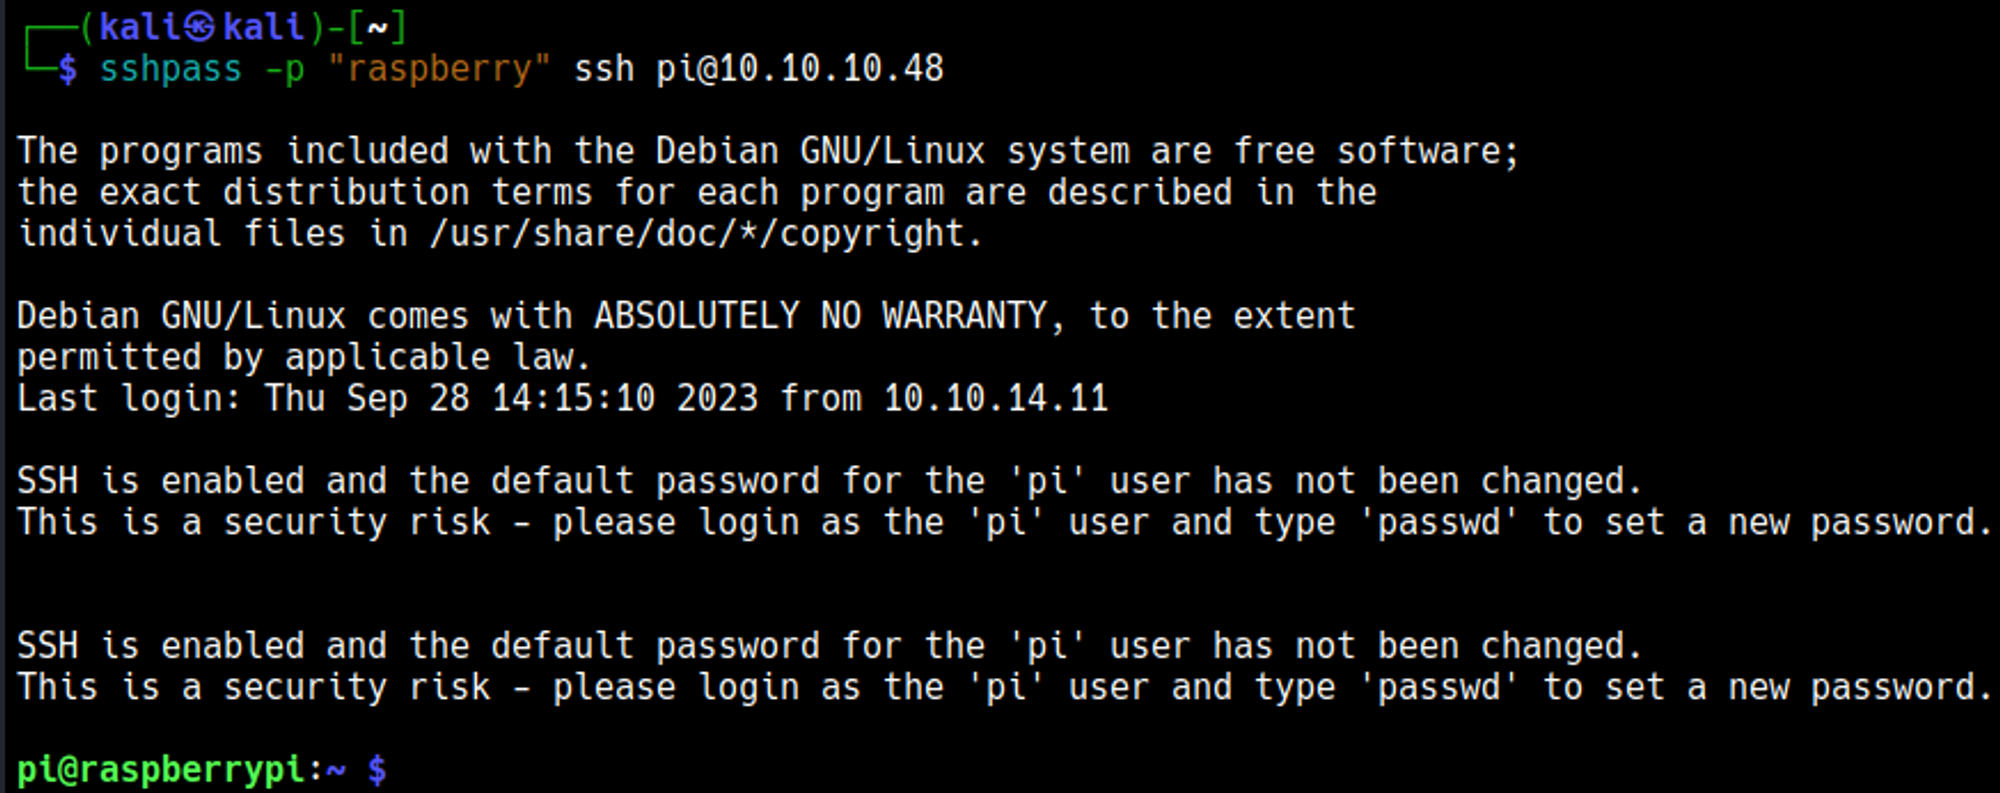Screen dimensions: 2000x793
Task: Click the sshpass command word
Action: (x=170, y=69)
